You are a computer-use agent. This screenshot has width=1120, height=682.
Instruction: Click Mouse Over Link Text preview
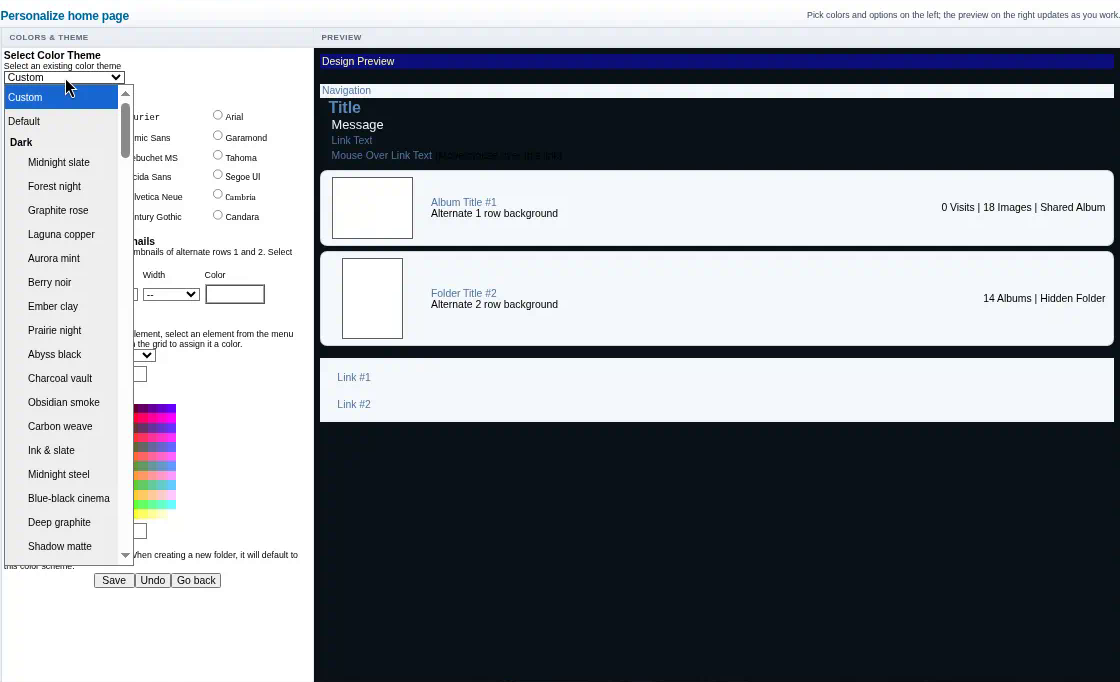click(x=381, y=155)
